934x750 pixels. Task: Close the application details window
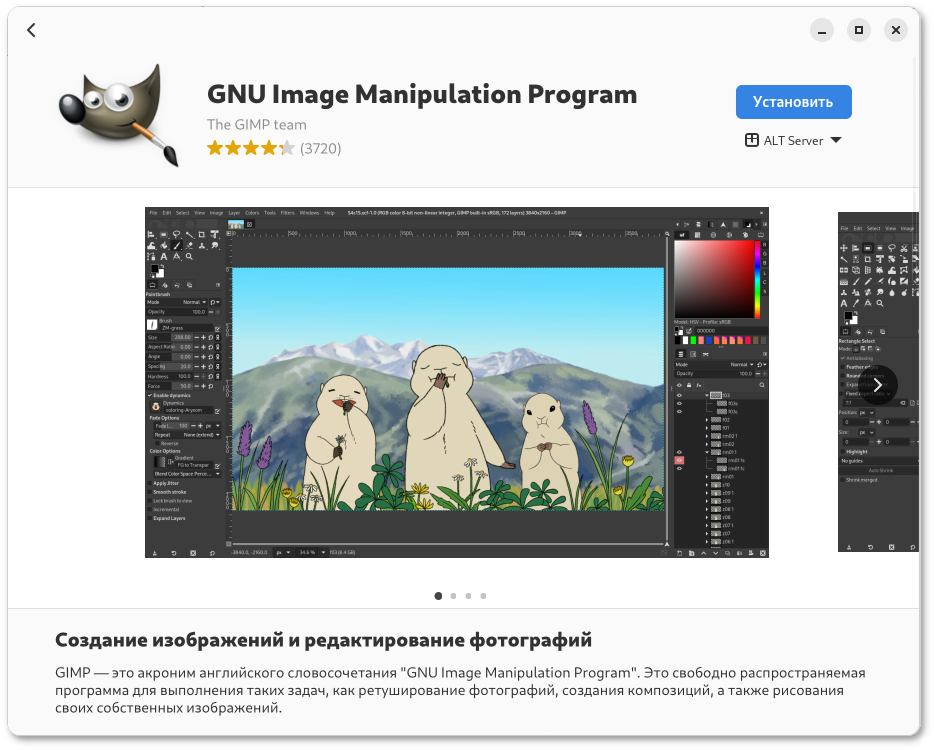[896, 30]
